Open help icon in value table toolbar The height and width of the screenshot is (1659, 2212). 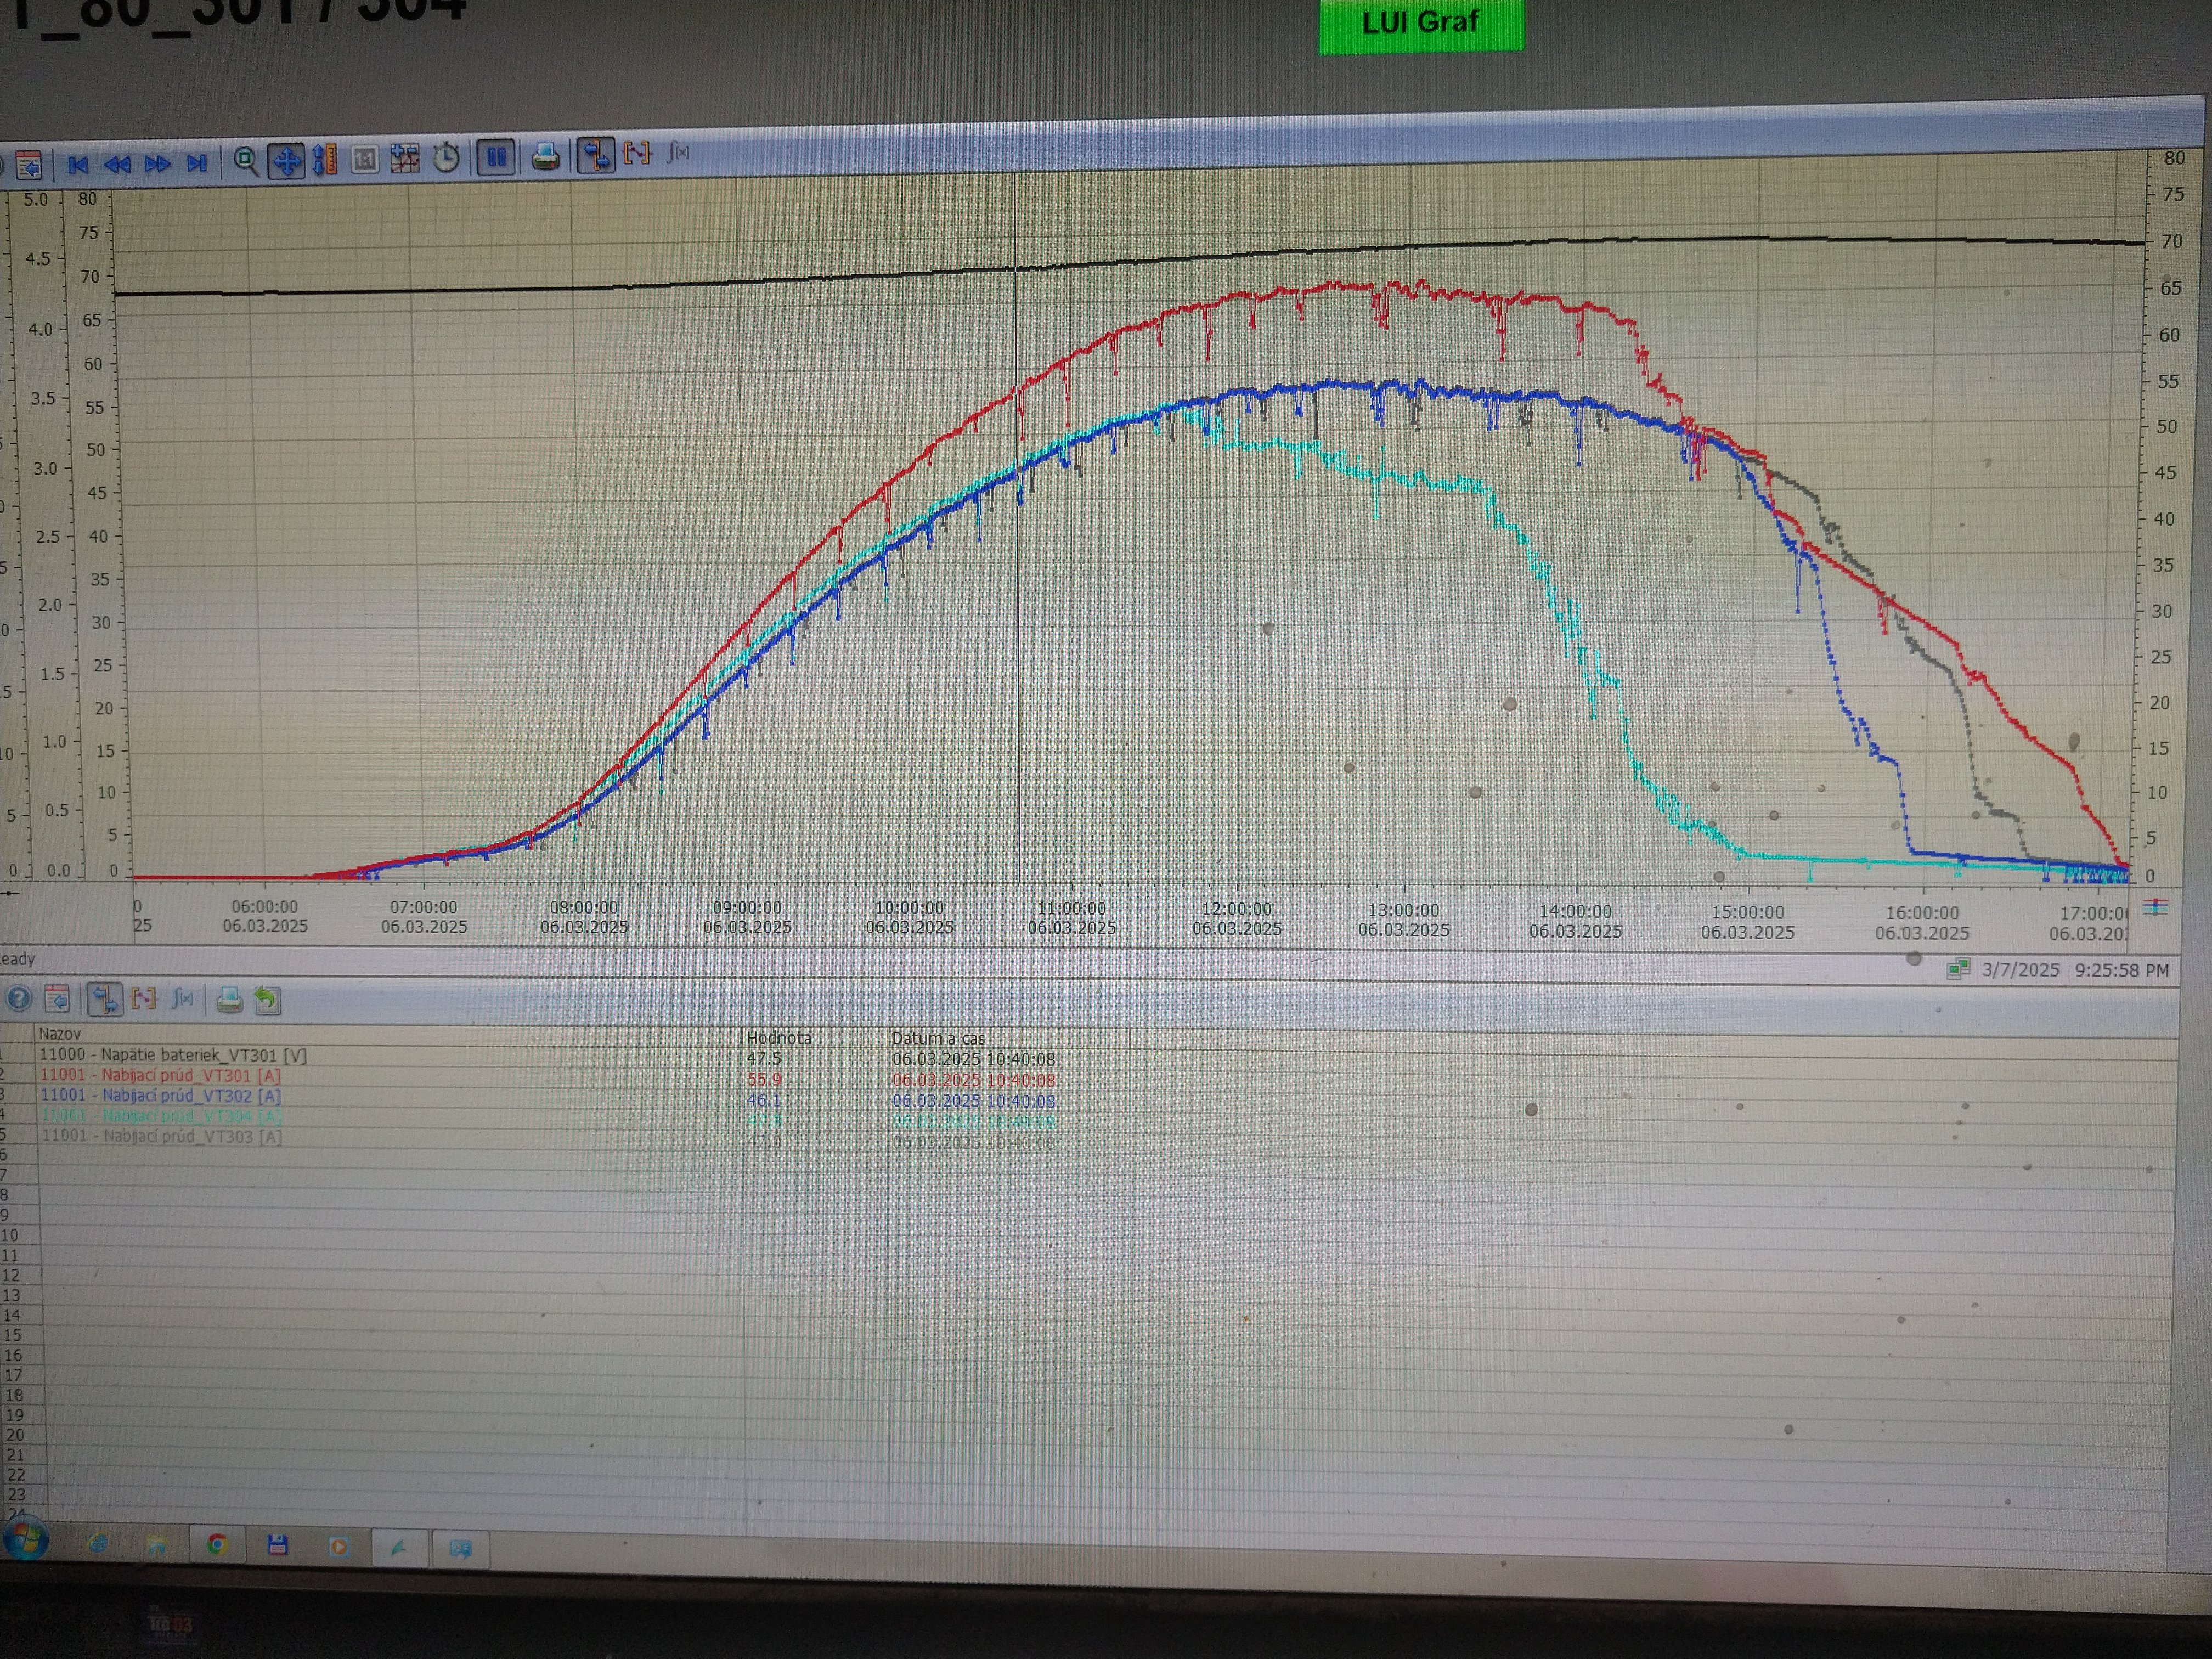(x=19, y=998)
